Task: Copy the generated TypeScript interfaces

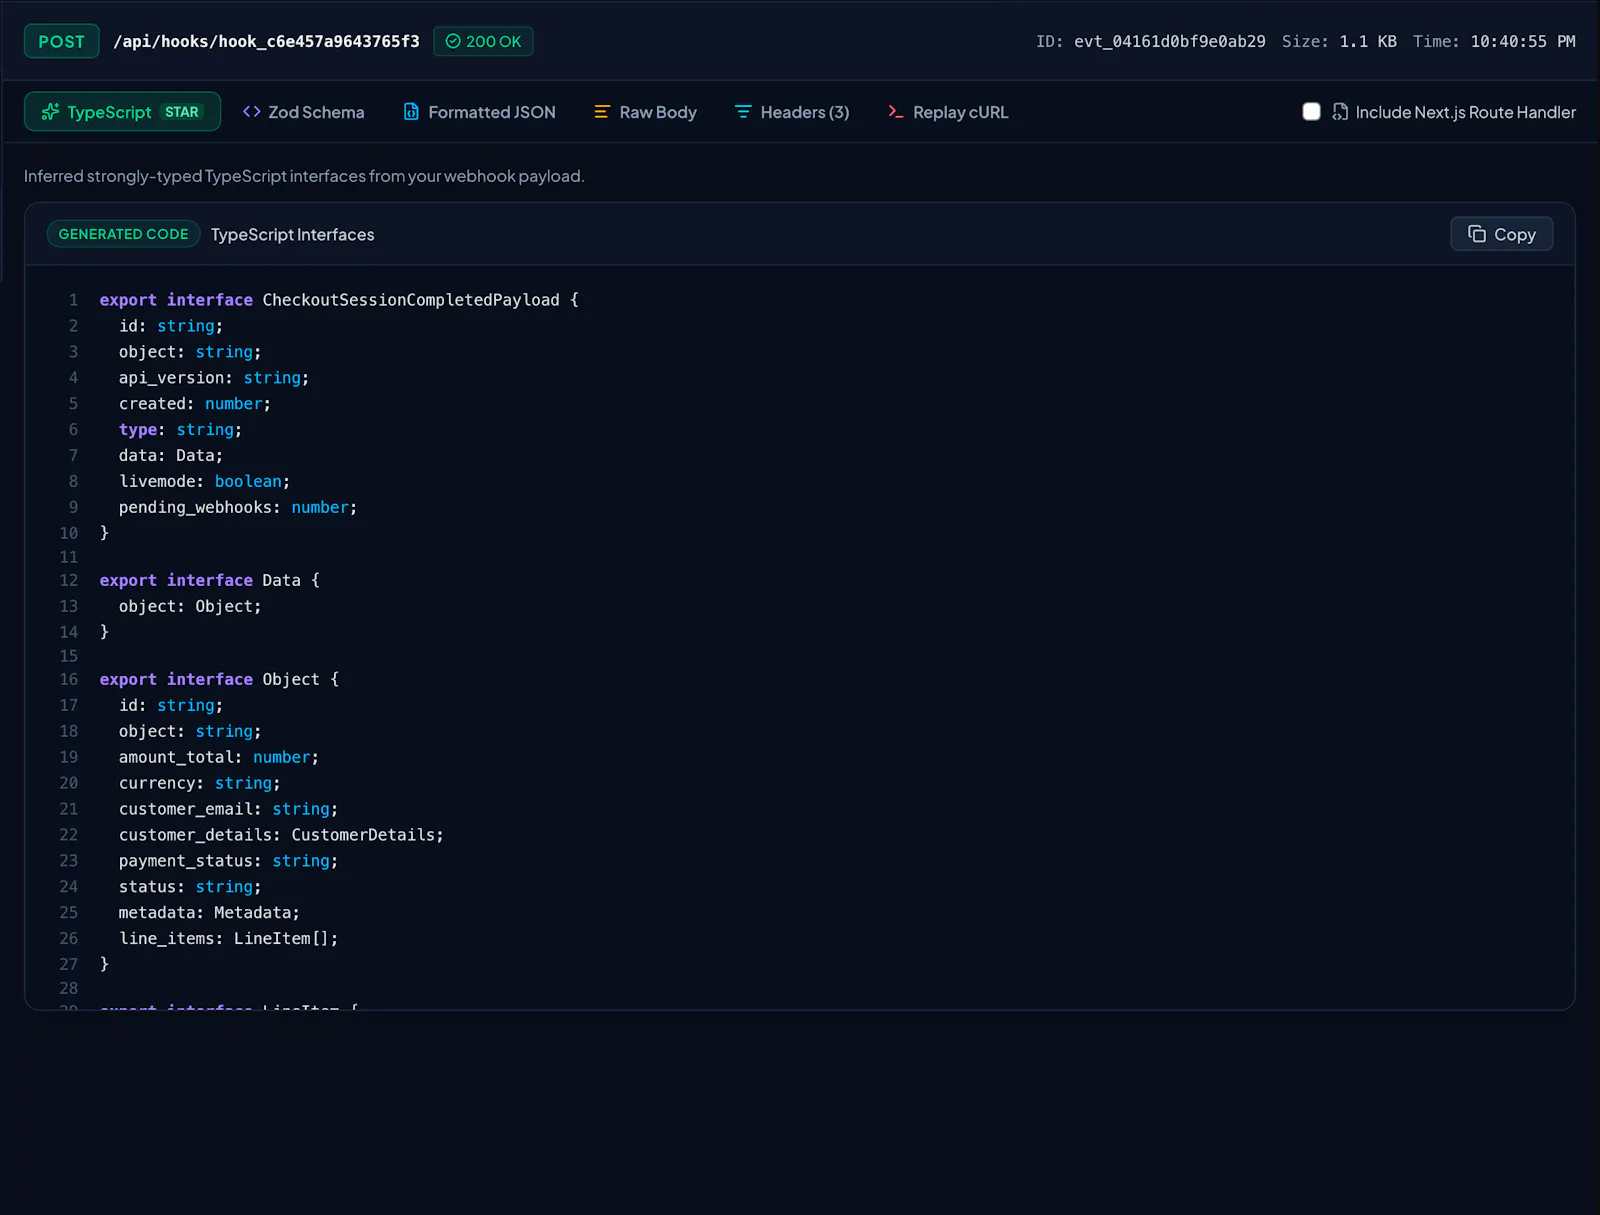Action: coord(1501,234)
